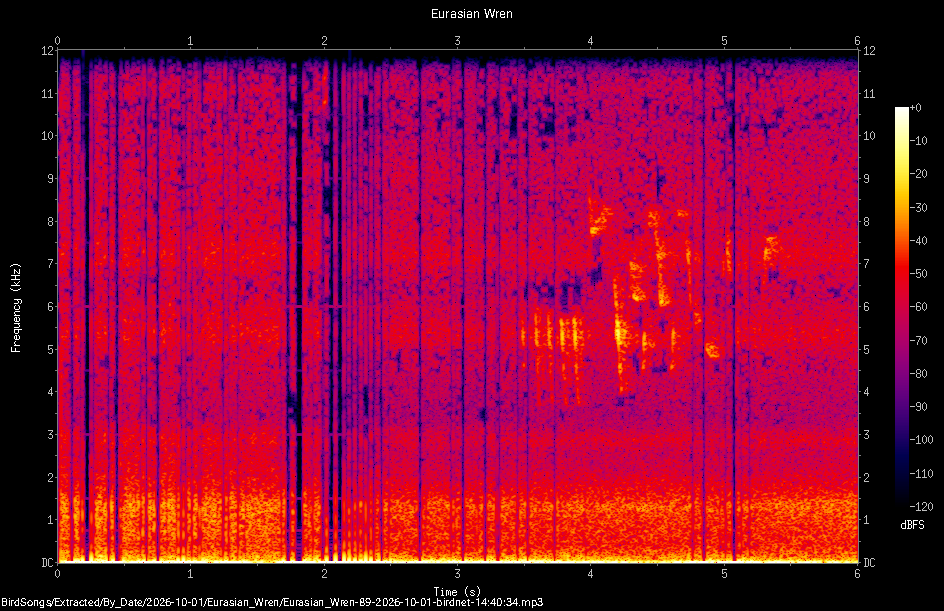Select the "-90" color scale label
This screenshot has width=944, height=611.
[x=919, y=407]
